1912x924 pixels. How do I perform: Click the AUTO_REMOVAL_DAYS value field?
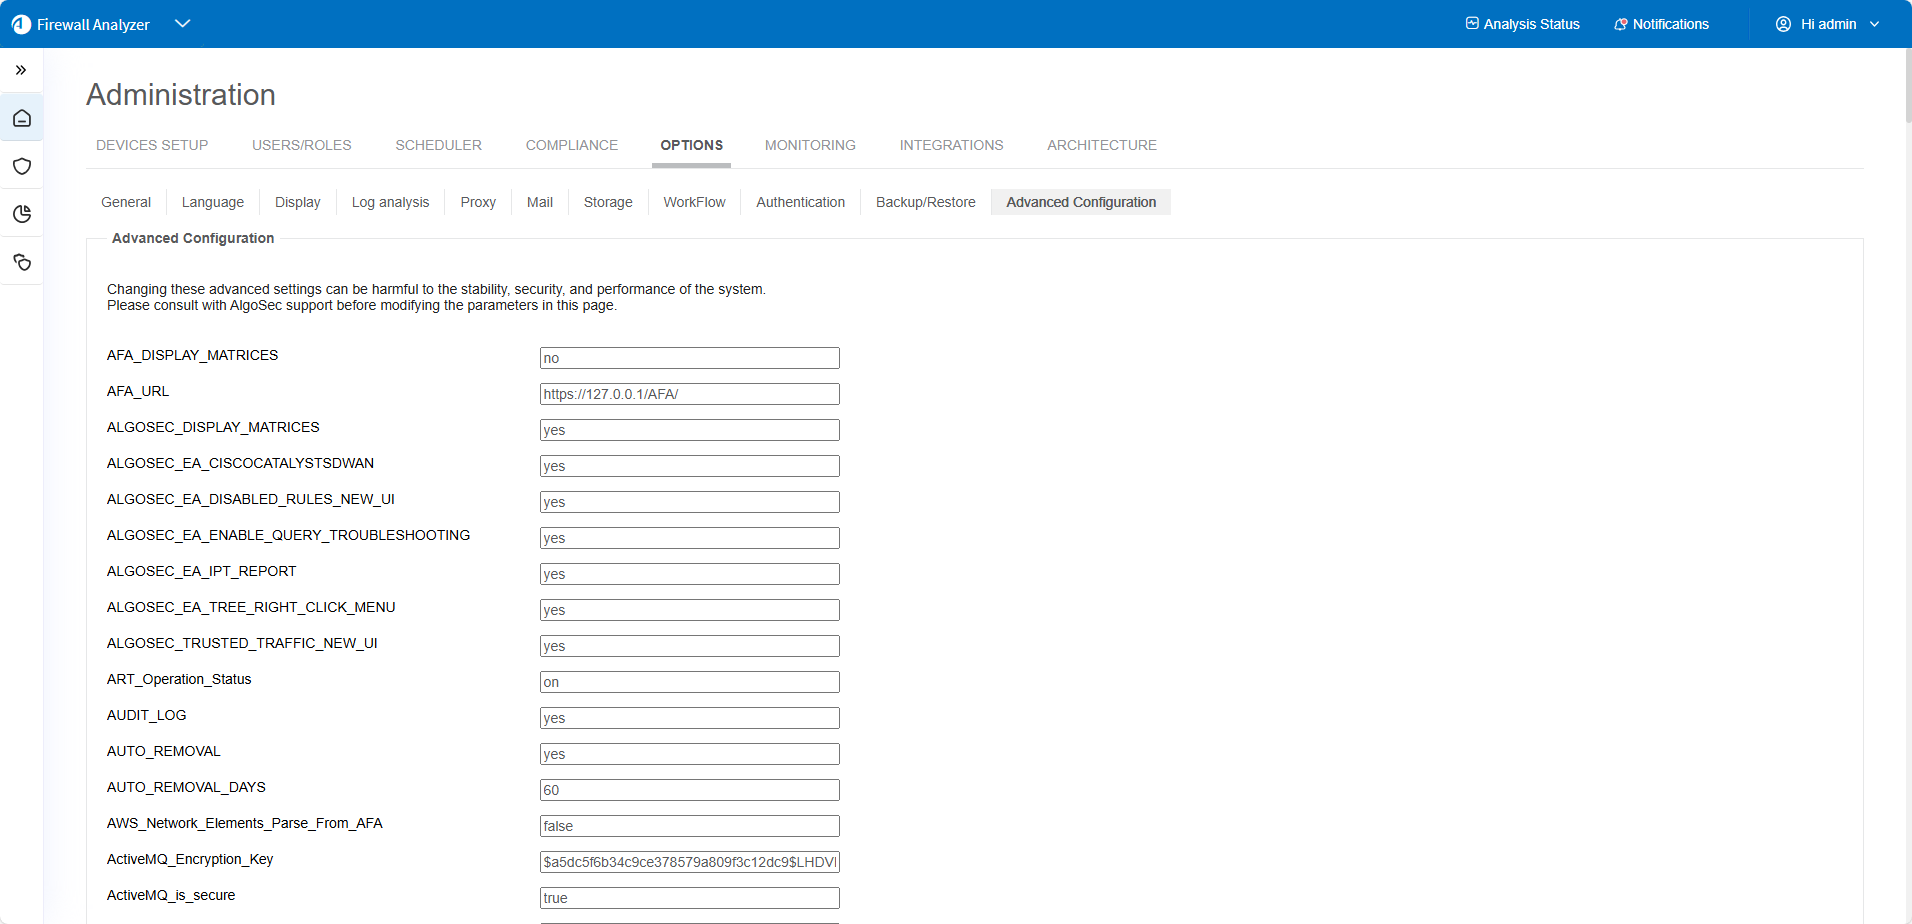pos(689,790)
